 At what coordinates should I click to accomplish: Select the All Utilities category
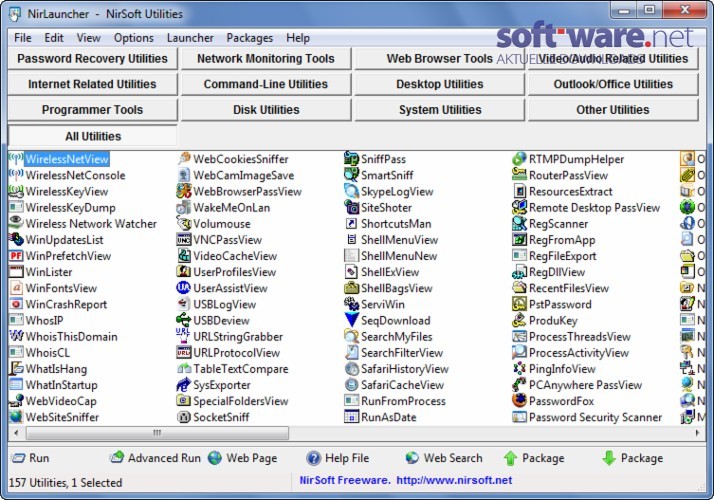pos(92,136)
